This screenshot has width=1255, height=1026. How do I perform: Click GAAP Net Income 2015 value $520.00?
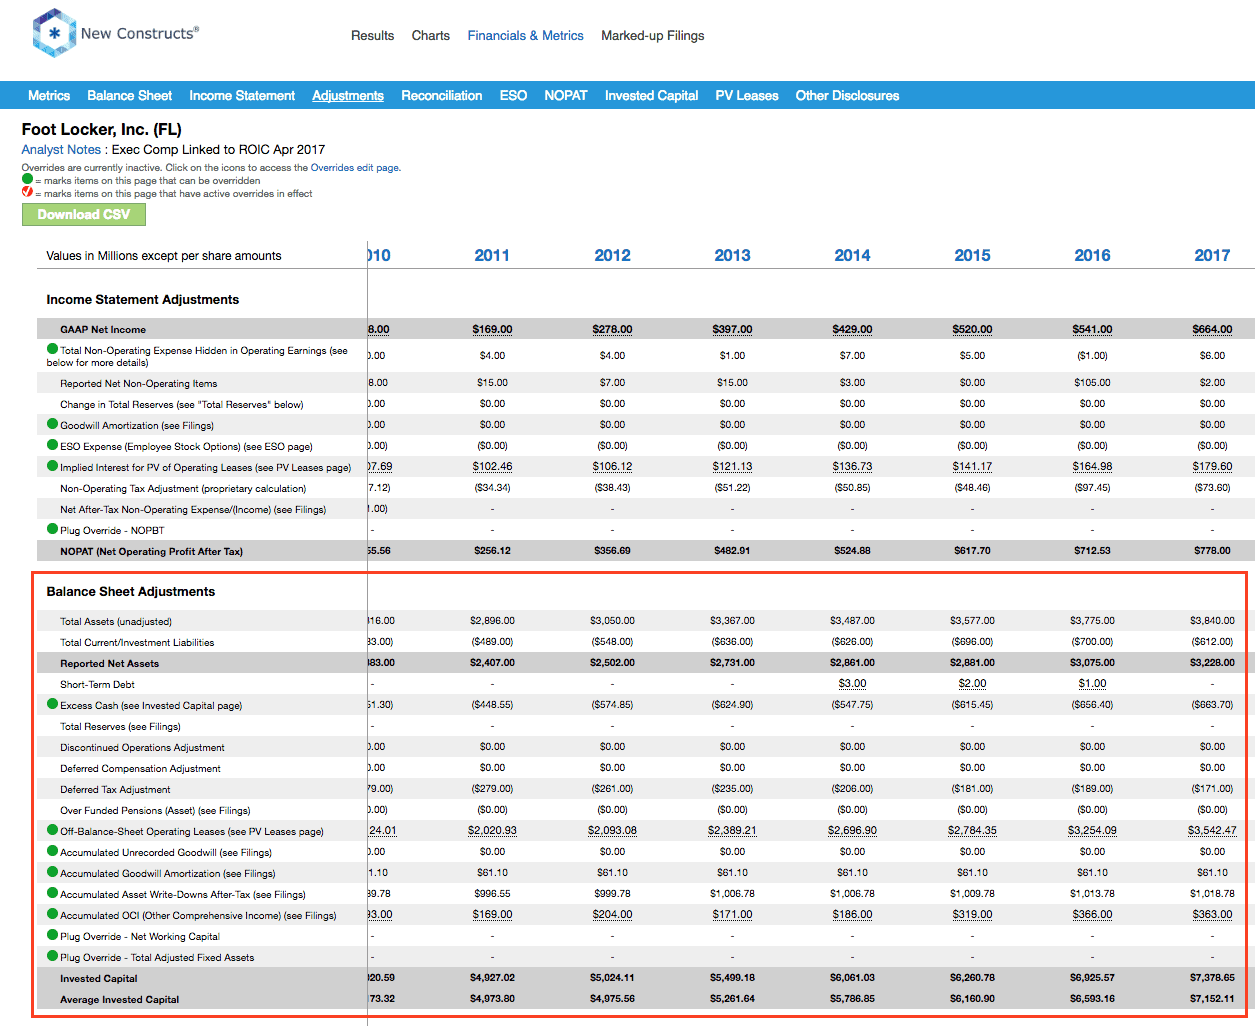point(973,329)
